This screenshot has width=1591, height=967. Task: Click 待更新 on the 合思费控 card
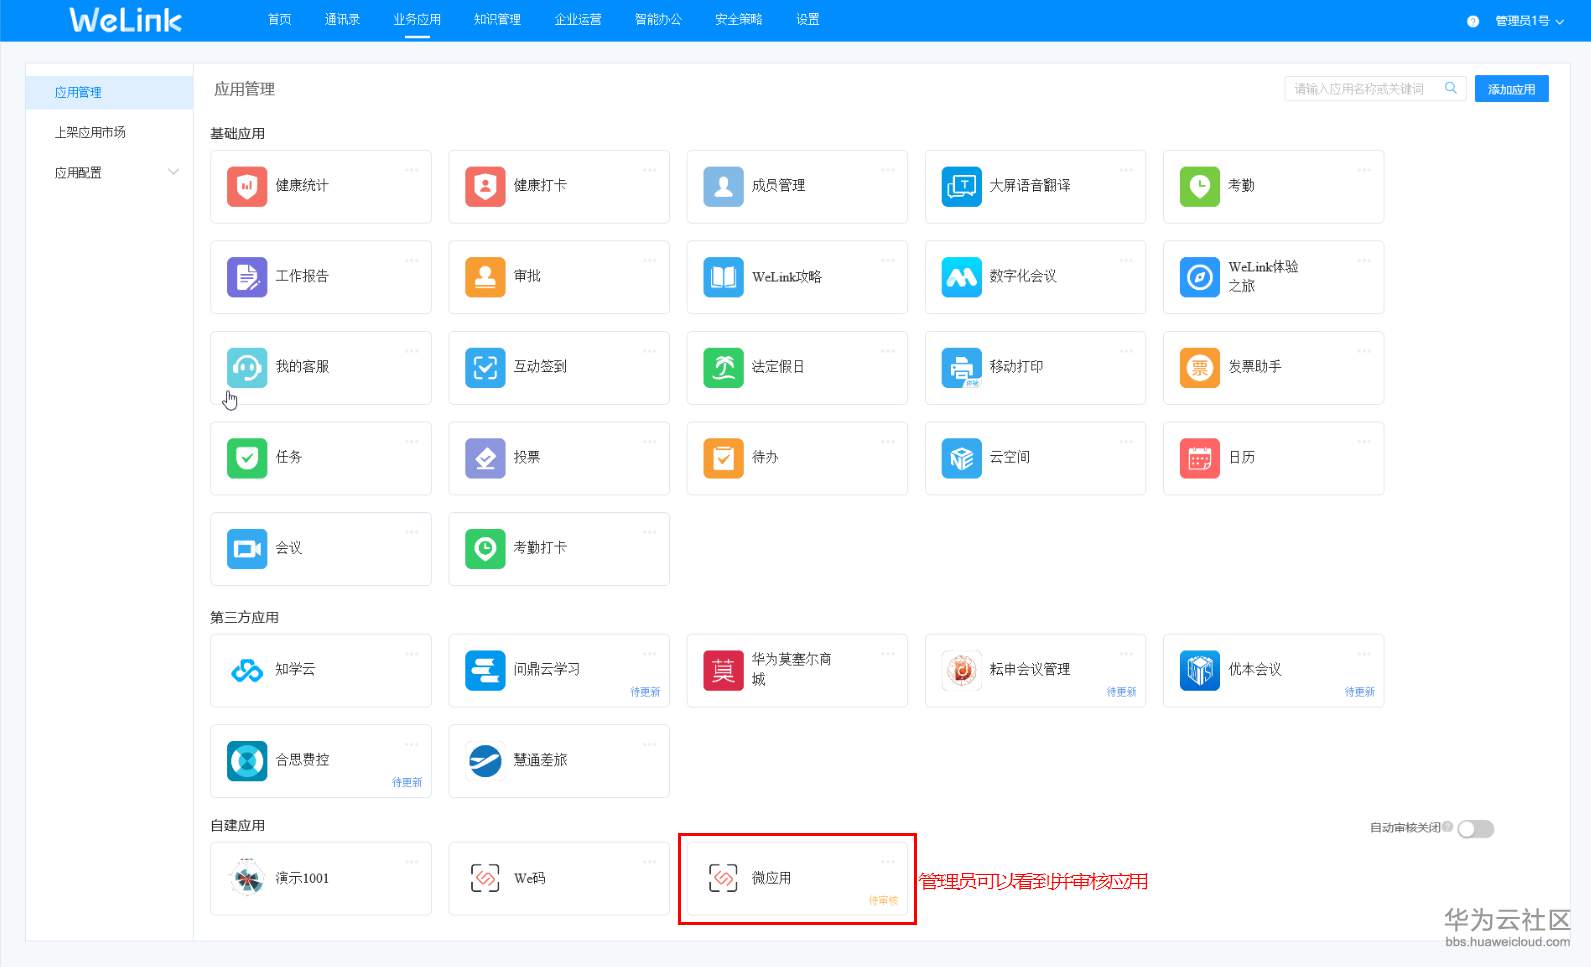pos(407,782)
